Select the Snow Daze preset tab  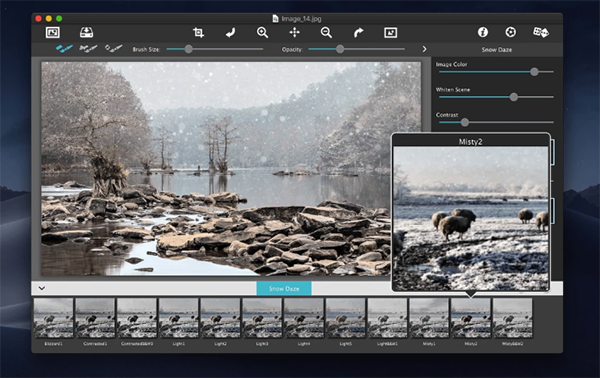[284, 288]
